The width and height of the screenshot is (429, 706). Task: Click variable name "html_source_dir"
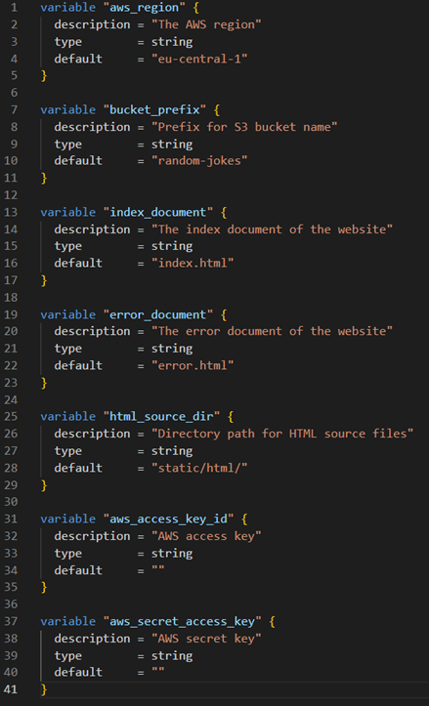click(x=162, y=416)
